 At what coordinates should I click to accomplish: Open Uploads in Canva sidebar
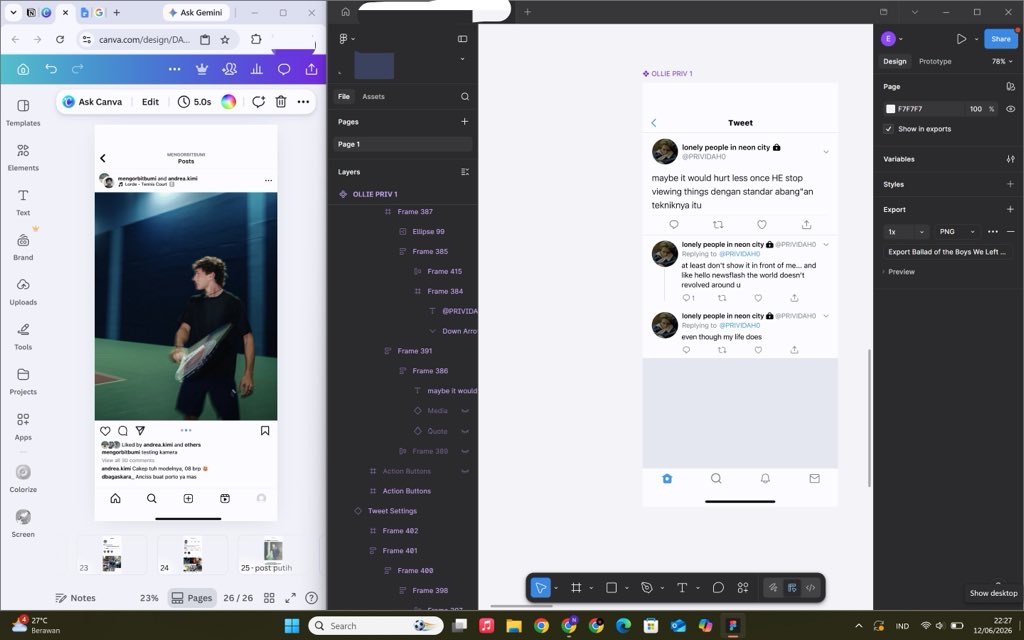23,292
